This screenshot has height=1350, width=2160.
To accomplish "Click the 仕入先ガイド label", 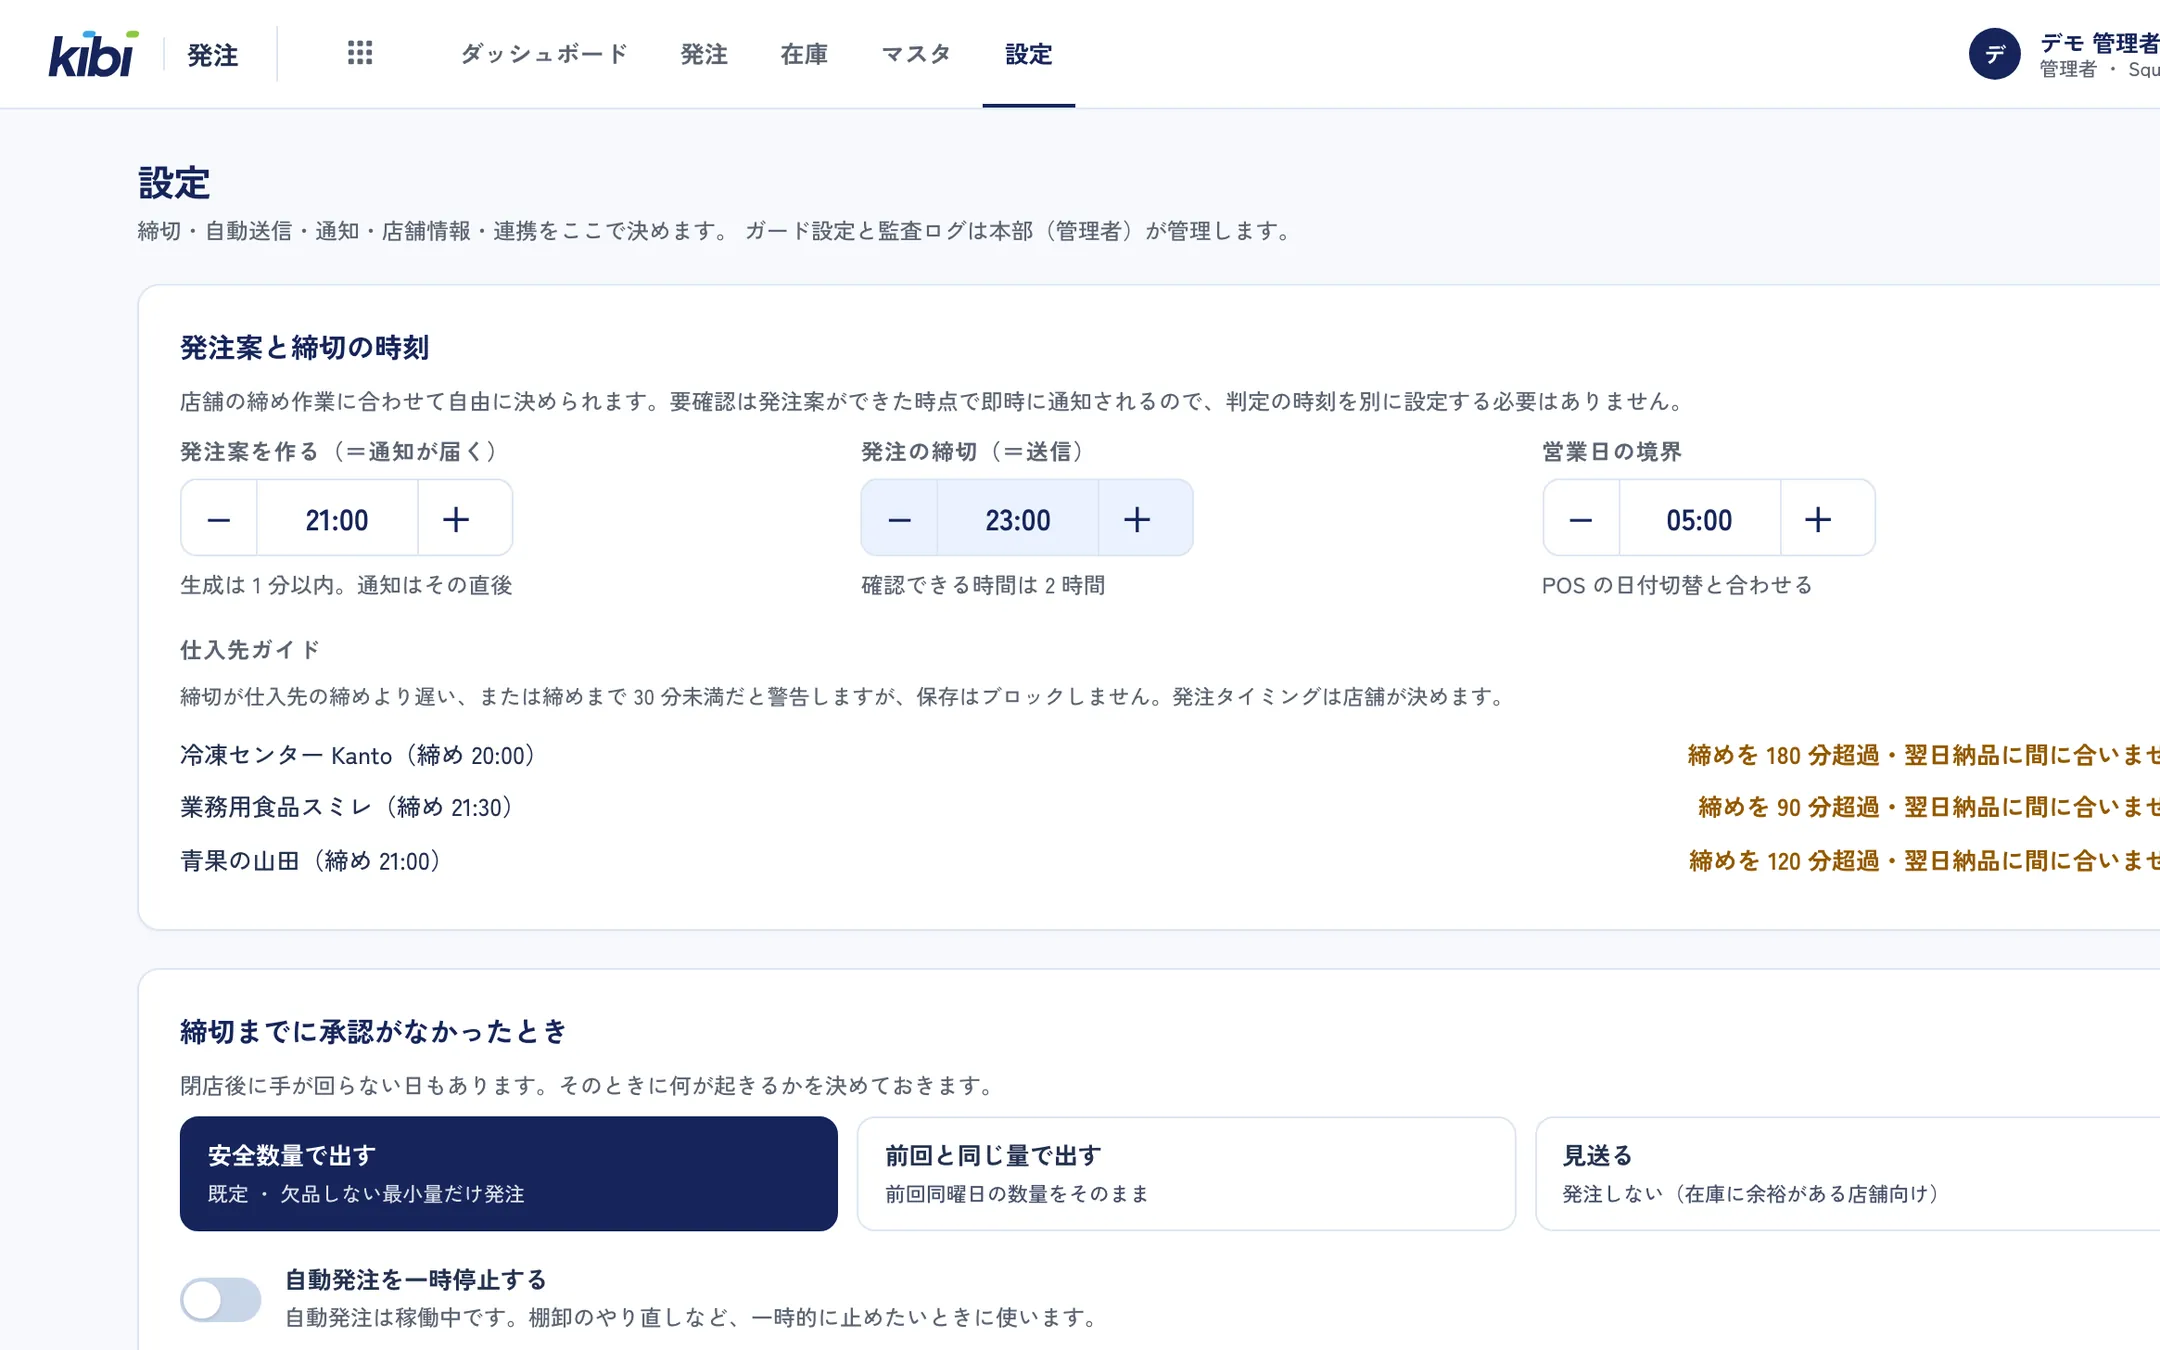I will click(x=250, y=649).
